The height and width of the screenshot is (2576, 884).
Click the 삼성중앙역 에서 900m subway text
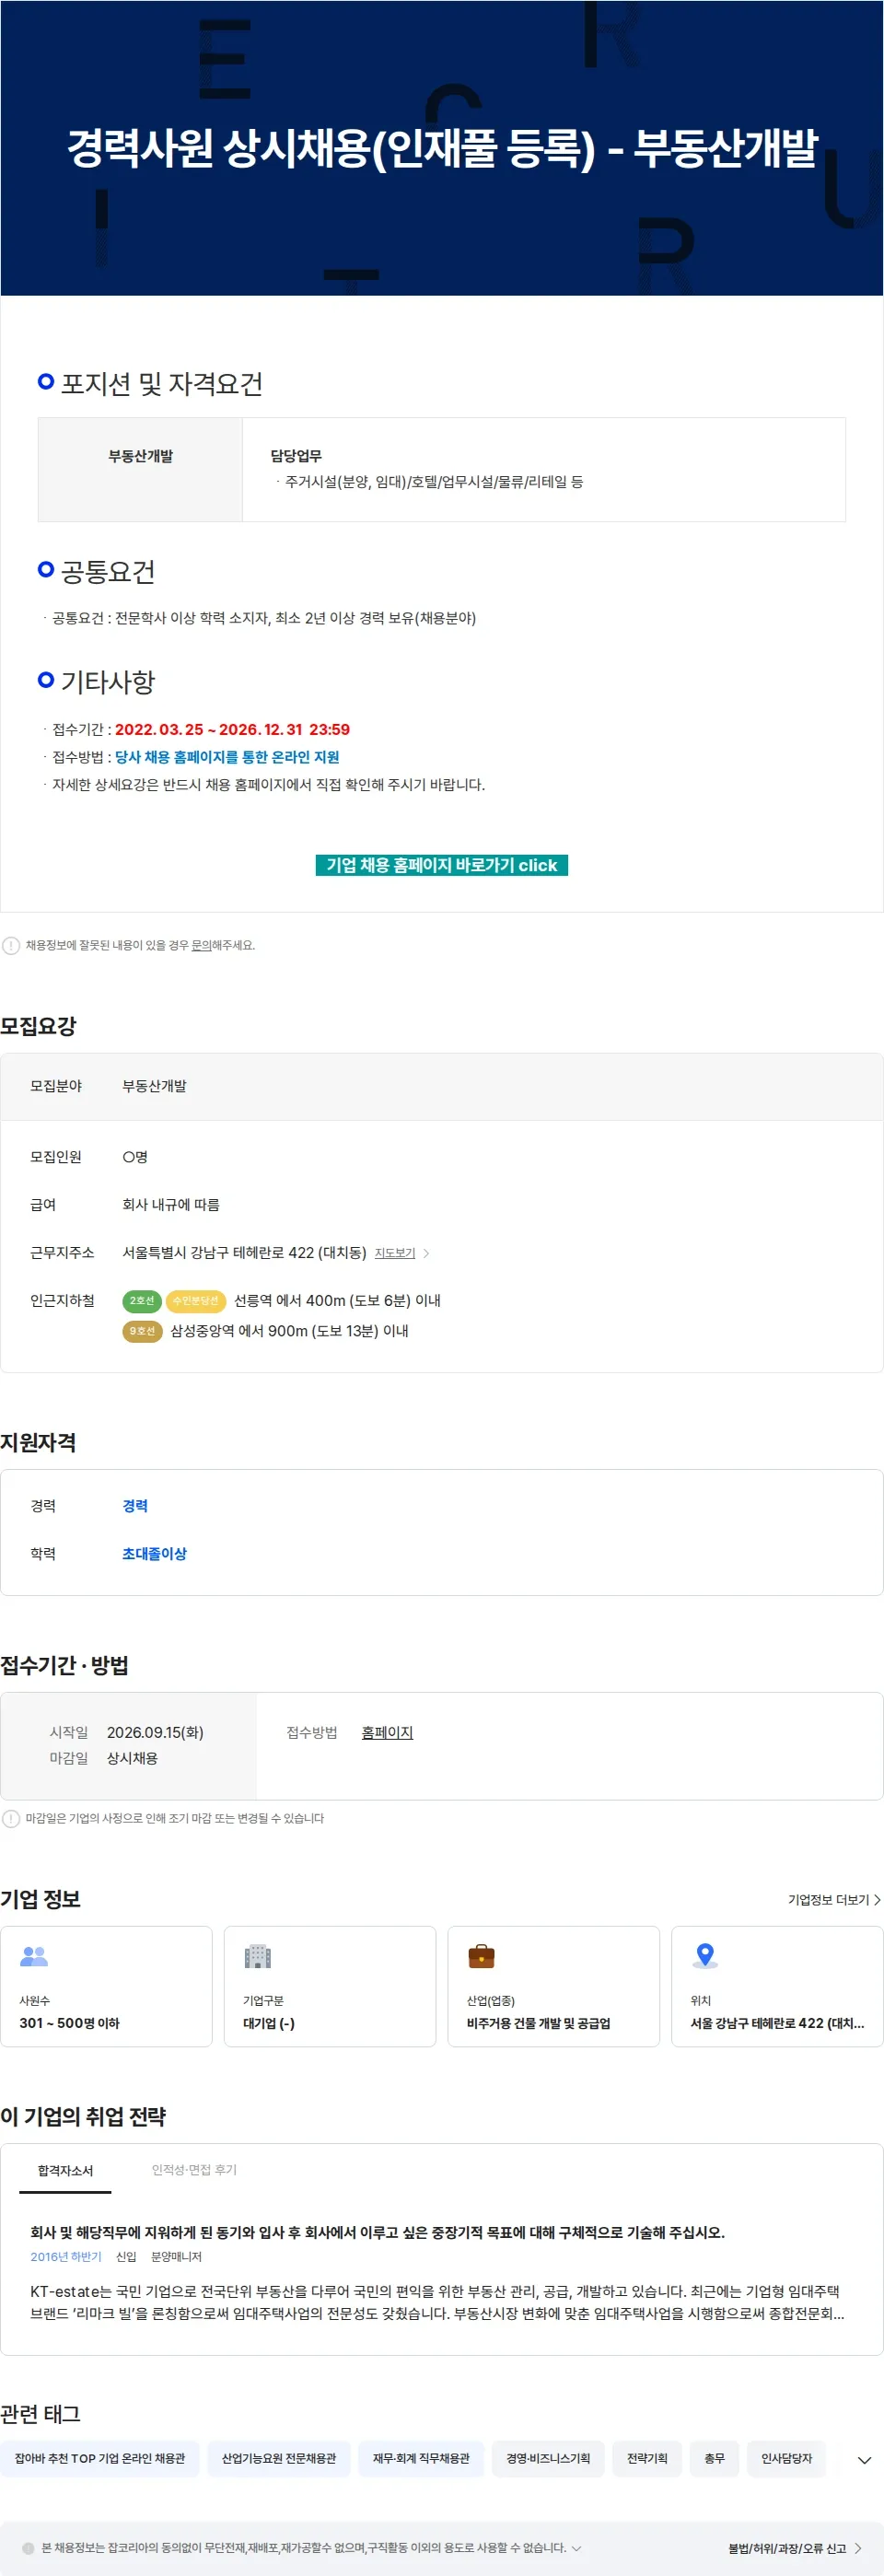click(289, 1331)
